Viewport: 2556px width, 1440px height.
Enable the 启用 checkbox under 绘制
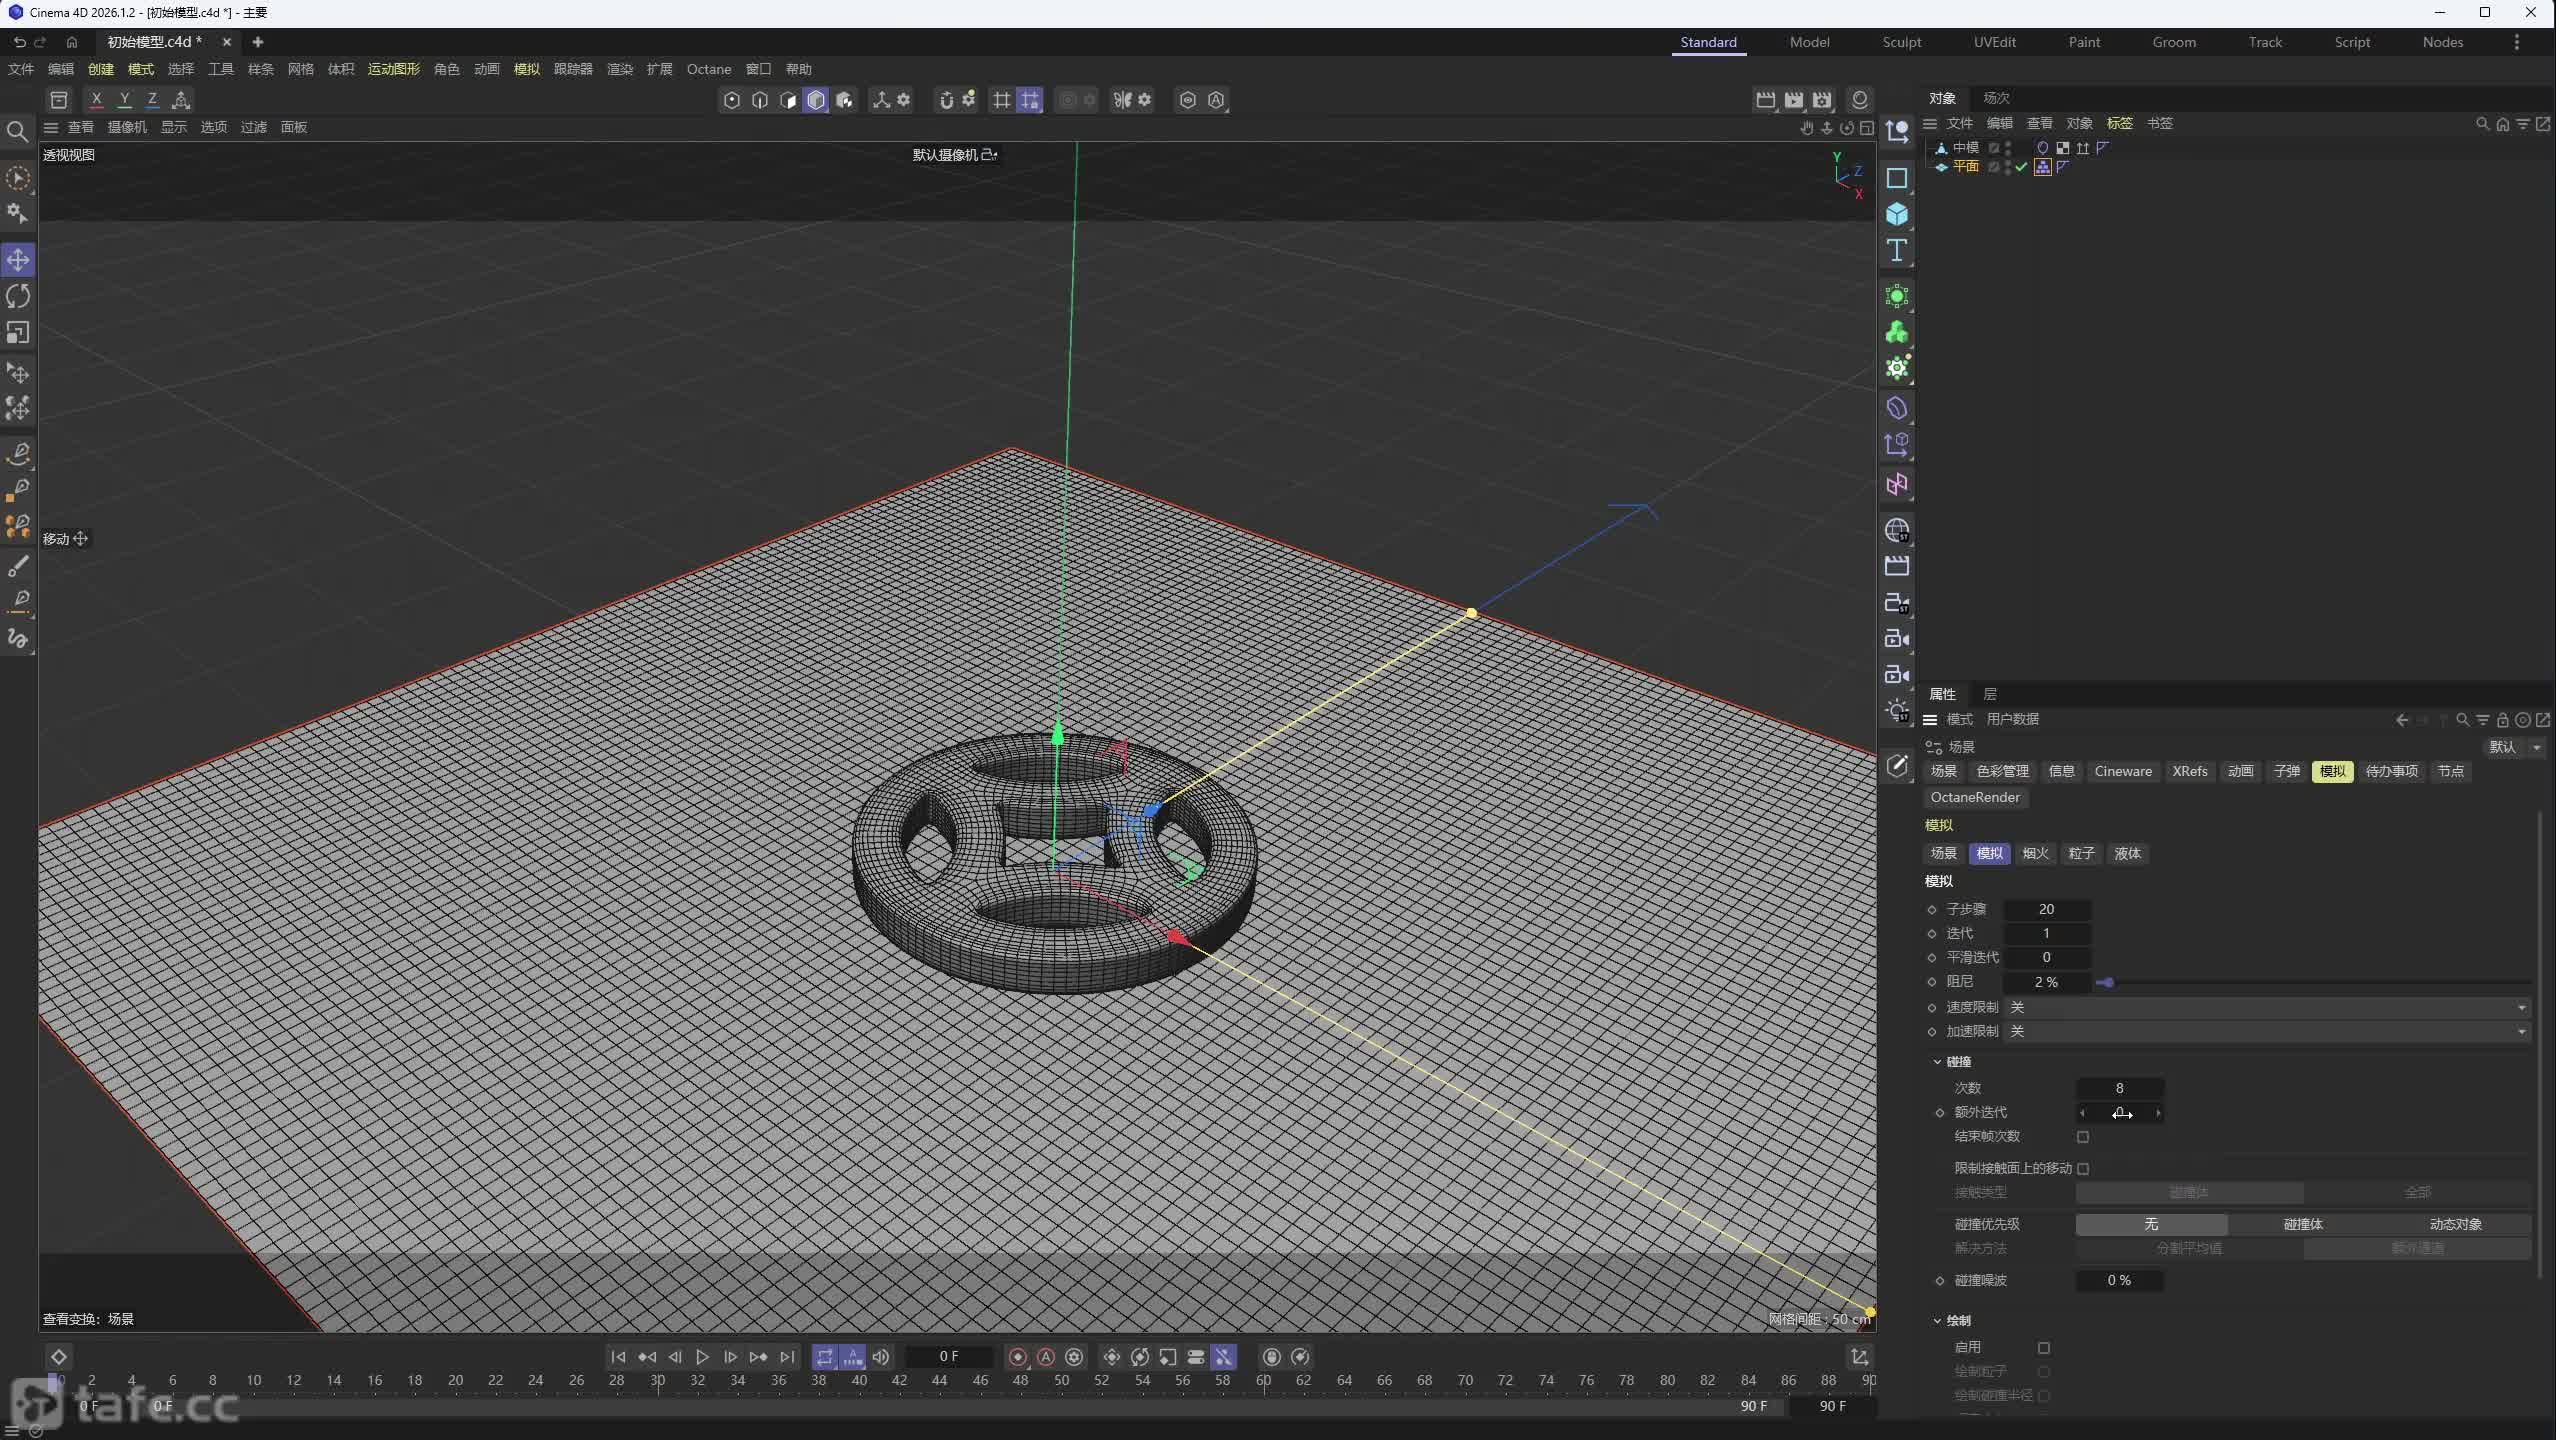tap(2044, 1348)
